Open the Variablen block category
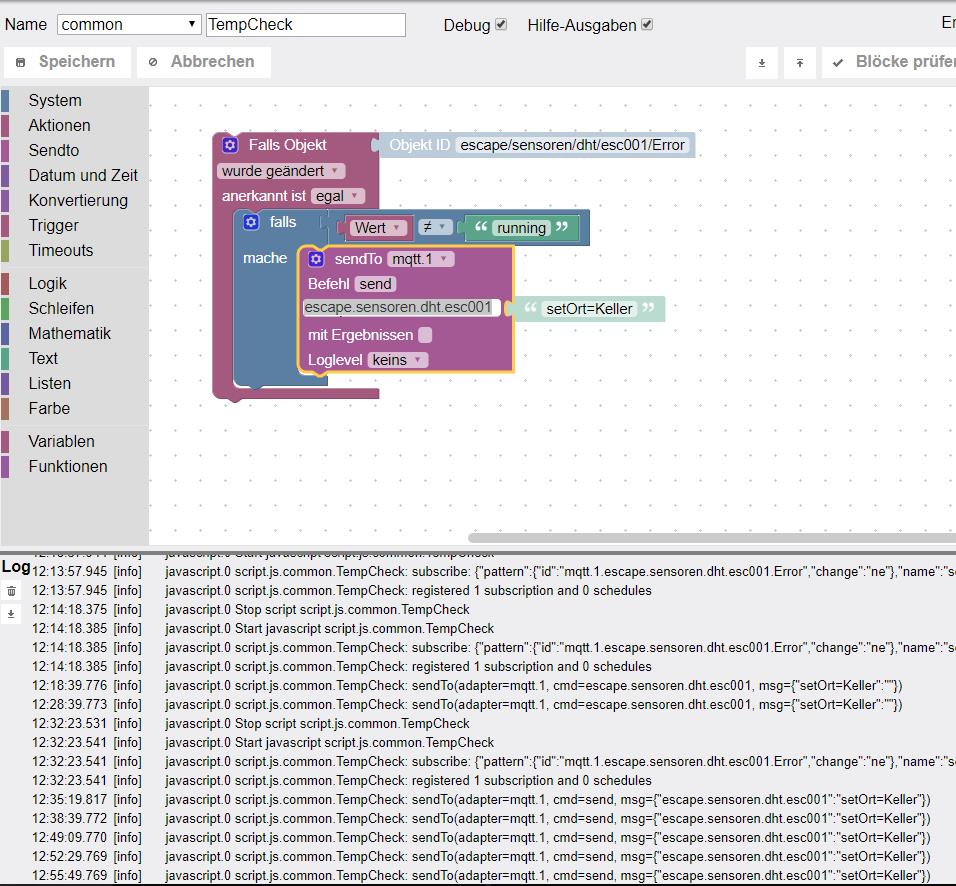Screen dimensions: 956x886 62,441
